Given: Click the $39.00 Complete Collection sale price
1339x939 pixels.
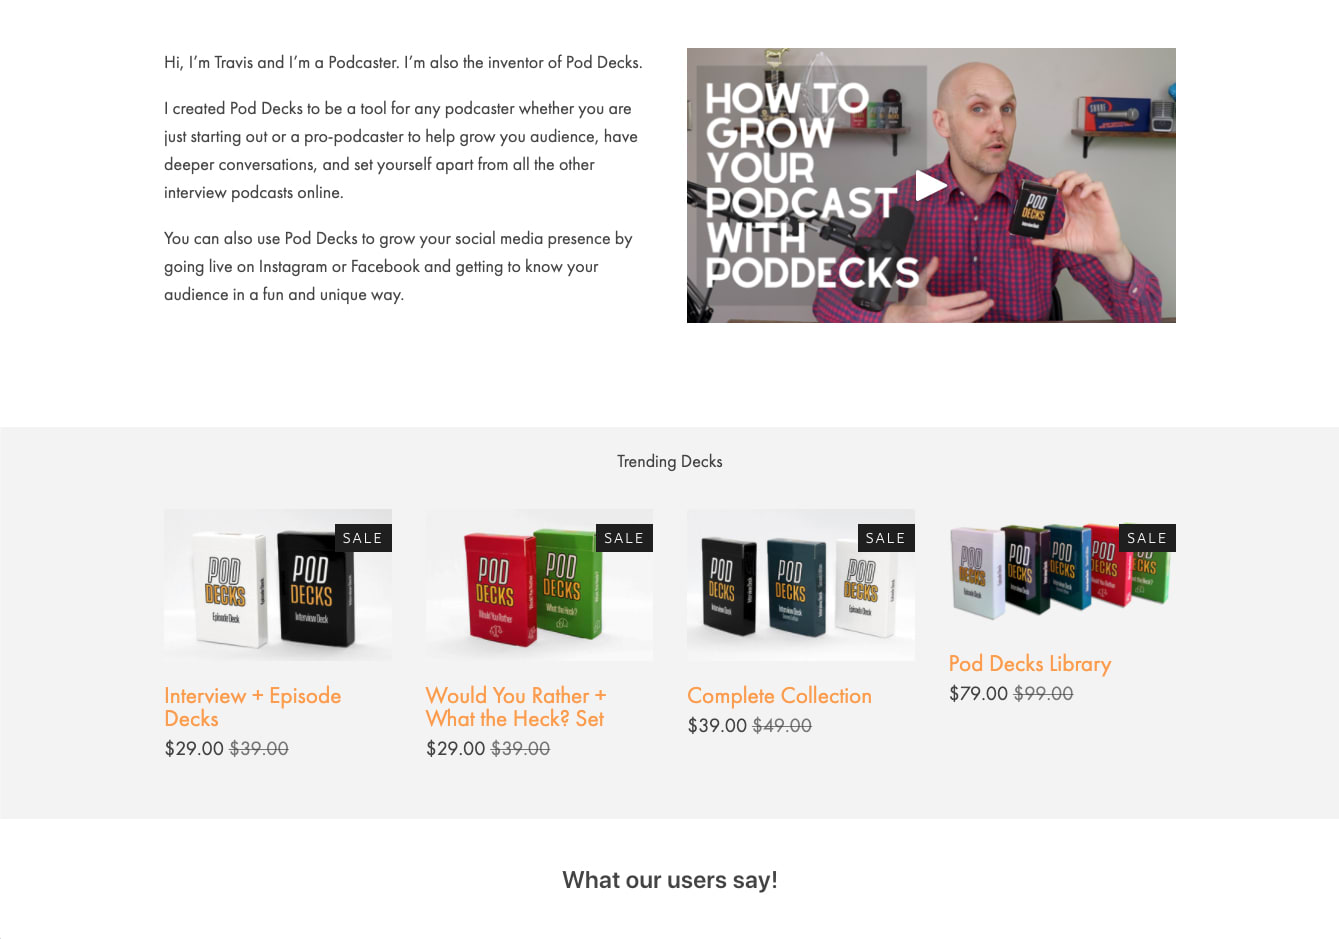Looking at the screenshot, I should click(x=717, y=726).
